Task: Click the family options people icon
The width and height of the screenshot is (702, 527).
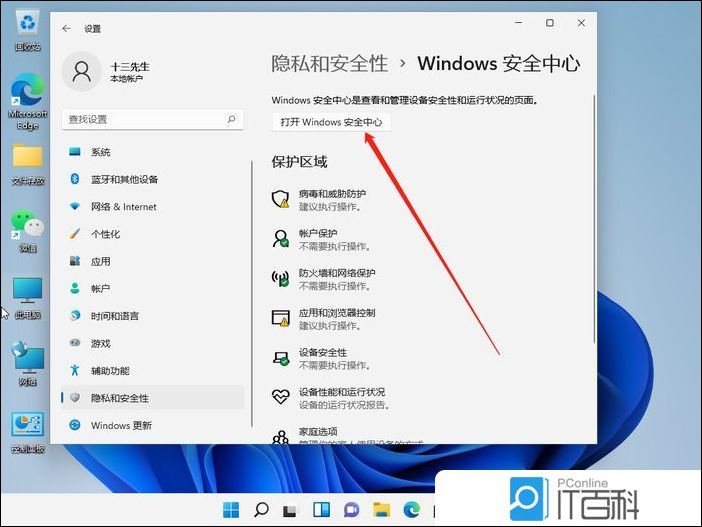Action: pyautogui.click(x=281, y=437)
